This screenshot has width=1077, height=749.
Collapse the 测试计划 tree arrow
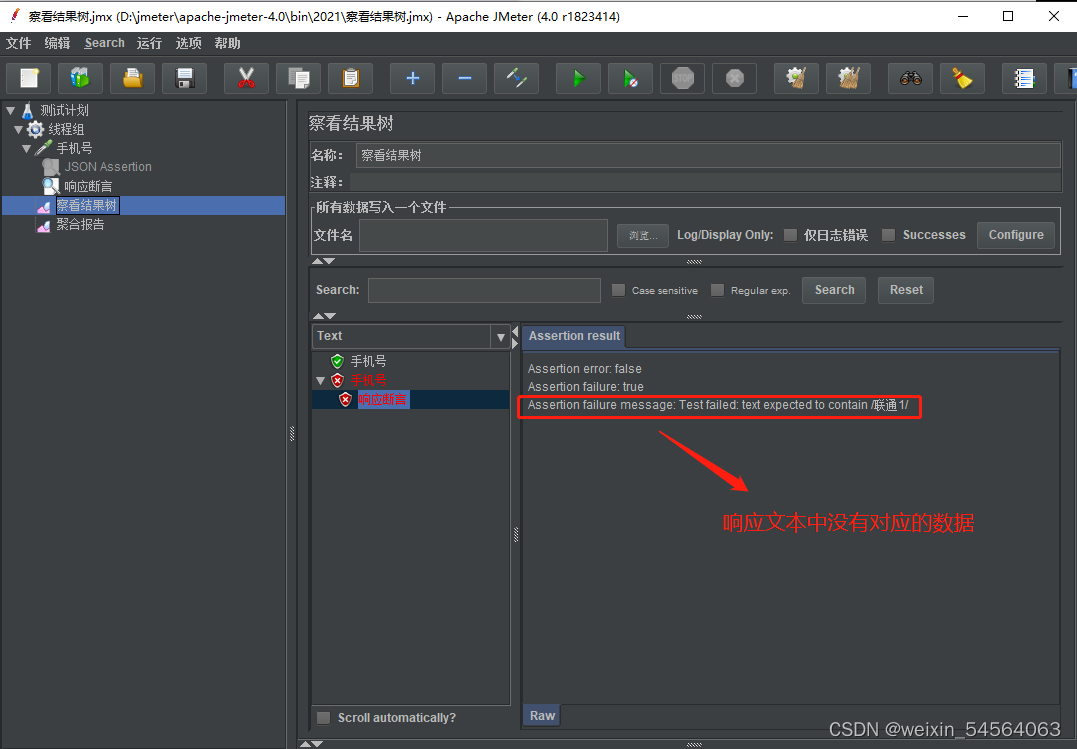[x=11, y=110]
